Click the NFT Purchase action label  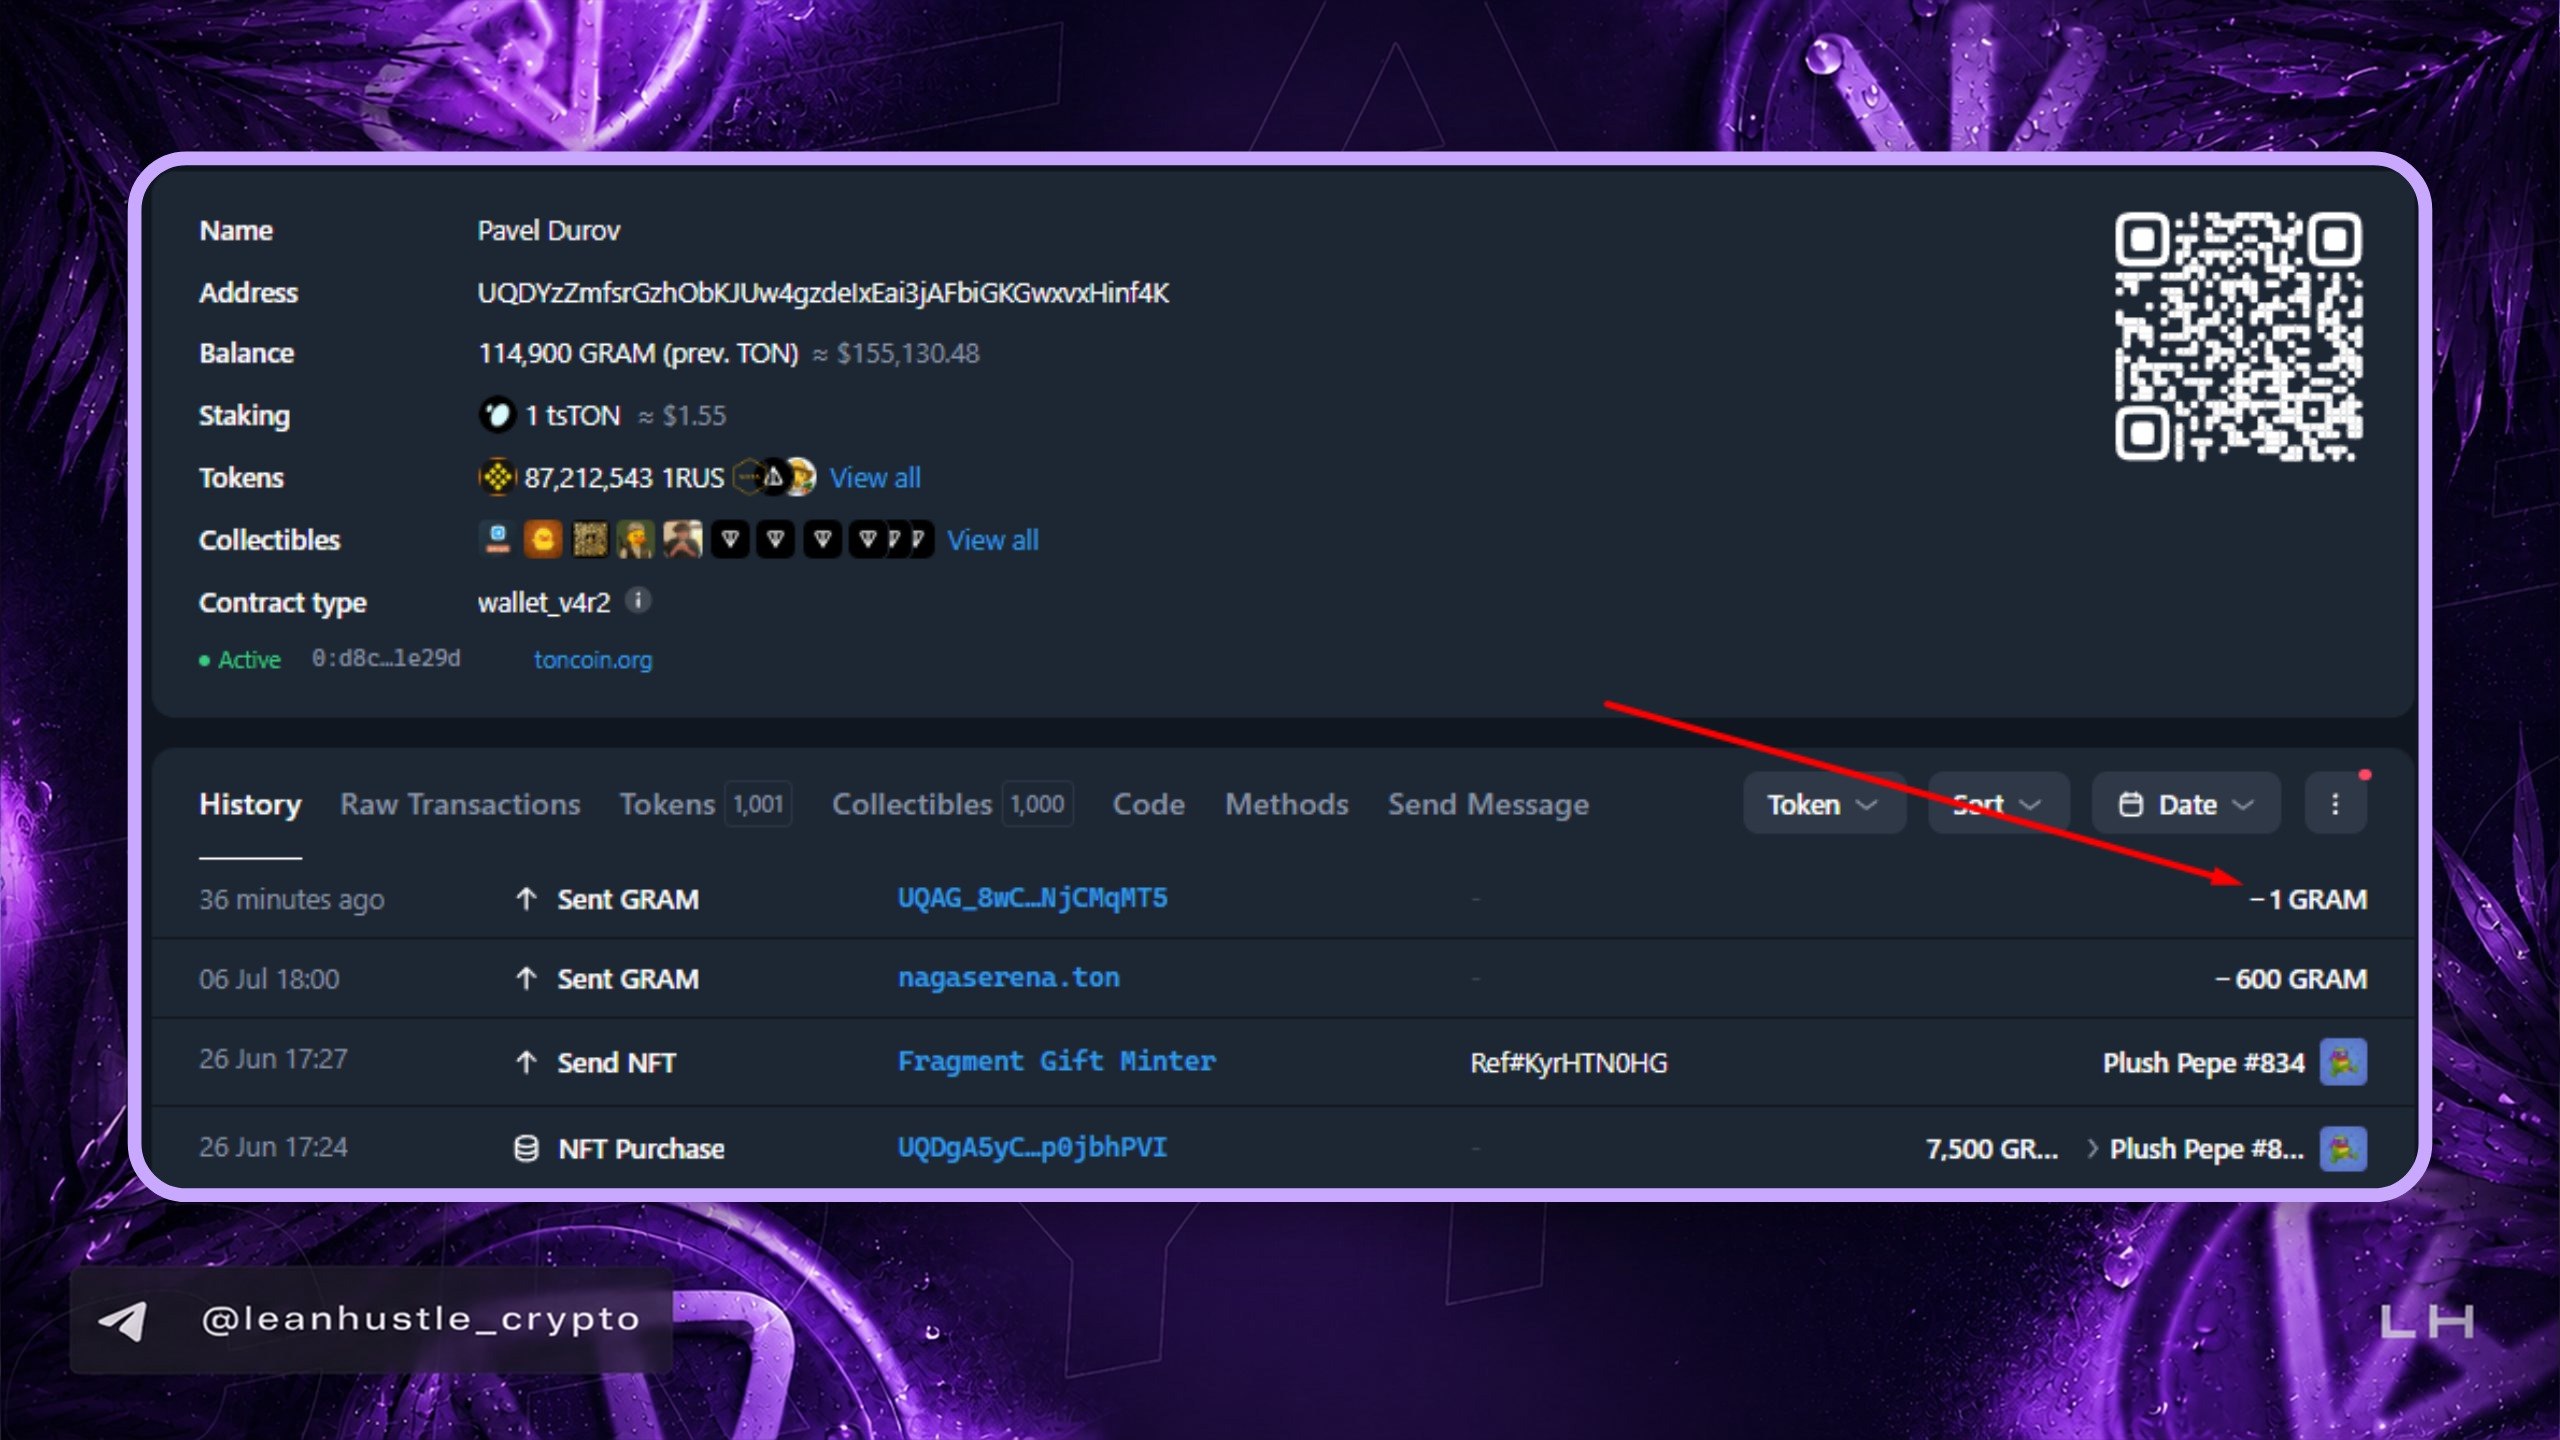coord(641,1148)
